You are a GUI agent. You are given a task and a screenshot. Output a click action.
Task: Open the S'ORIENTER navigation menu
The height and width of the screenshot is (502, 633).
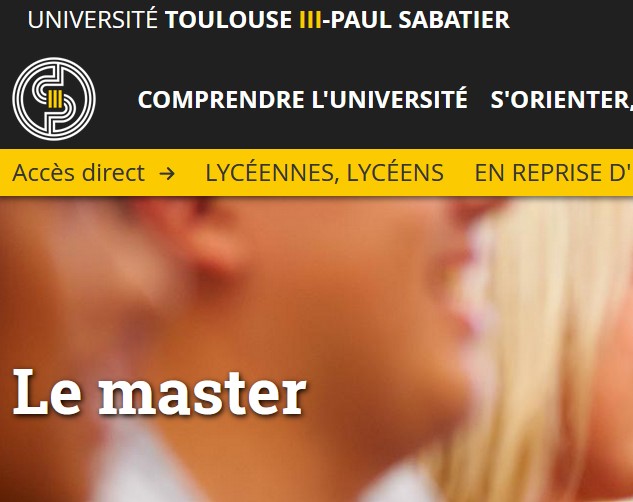[561, 99]
